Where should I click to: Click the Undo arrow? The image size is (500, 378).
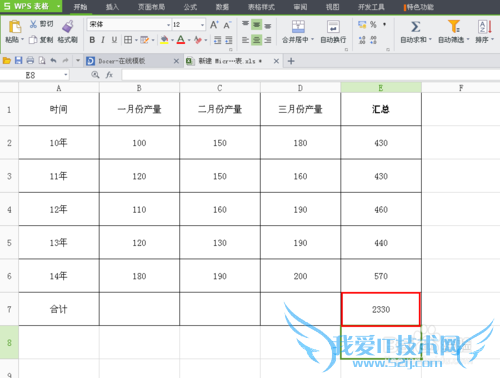click(x=53, y=61)
